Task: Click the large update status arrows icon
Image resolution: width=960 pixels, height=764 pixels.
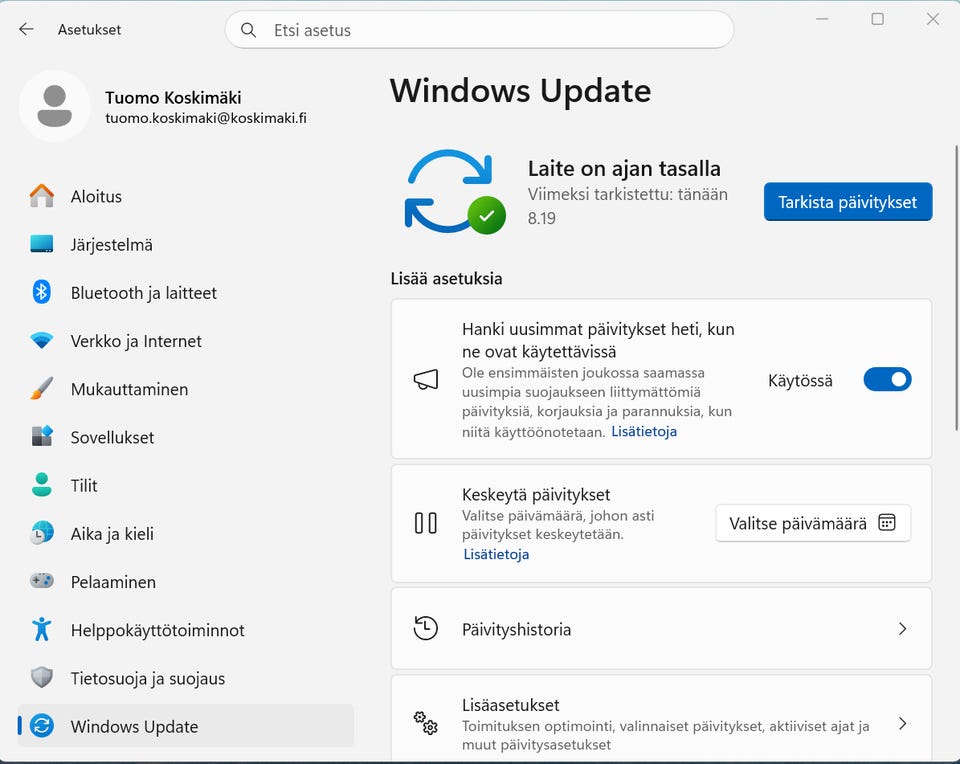Action: (x=455, y=191)
